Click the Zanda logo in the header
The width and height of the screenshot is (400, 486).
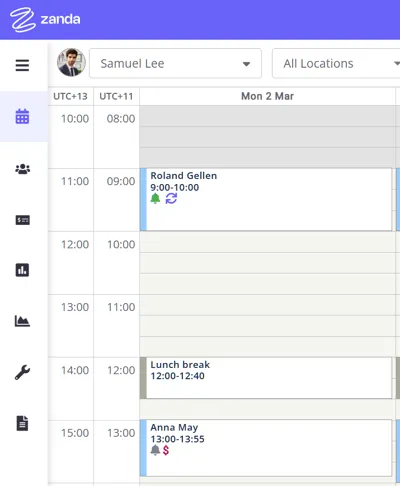point(45,20)
